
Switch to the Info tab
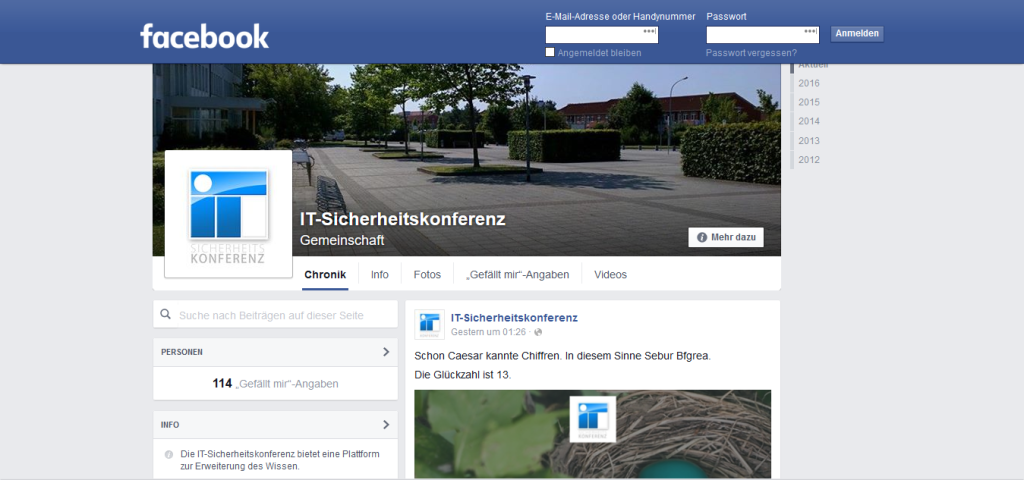click(x=379, y=275)
